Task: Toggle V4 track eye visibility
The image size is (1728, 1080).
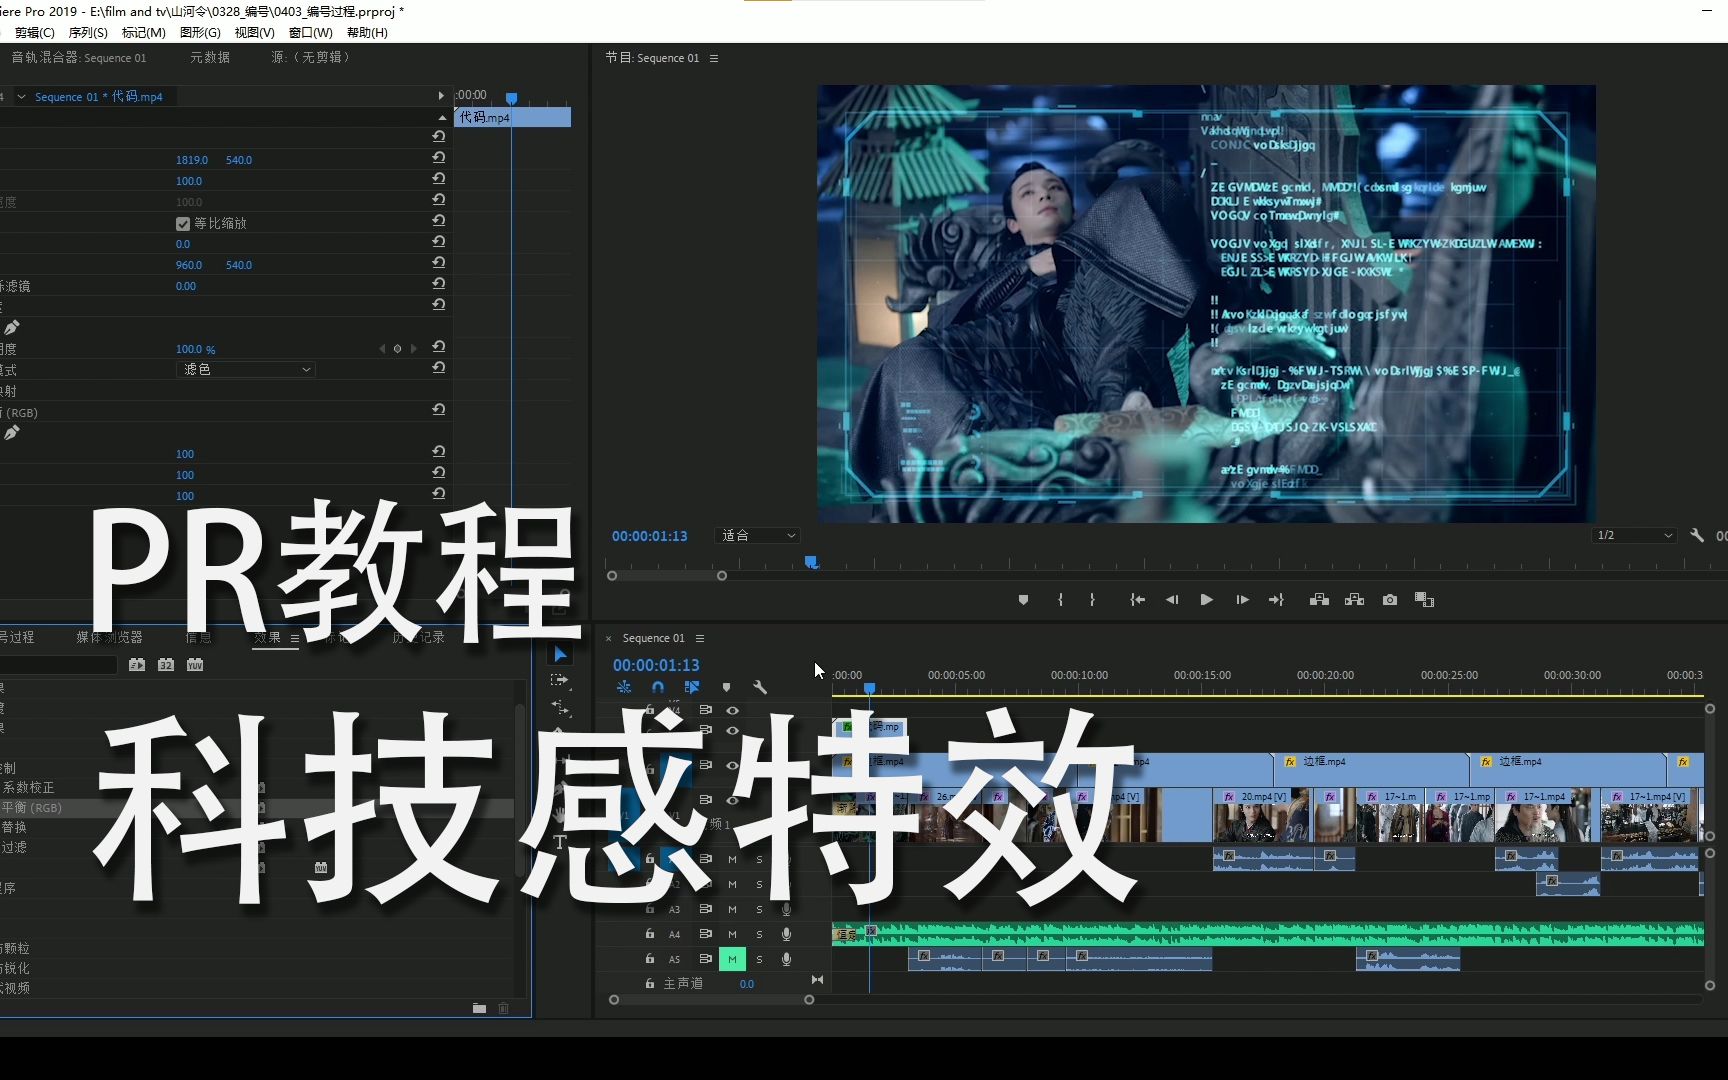Action: [732, 710]
